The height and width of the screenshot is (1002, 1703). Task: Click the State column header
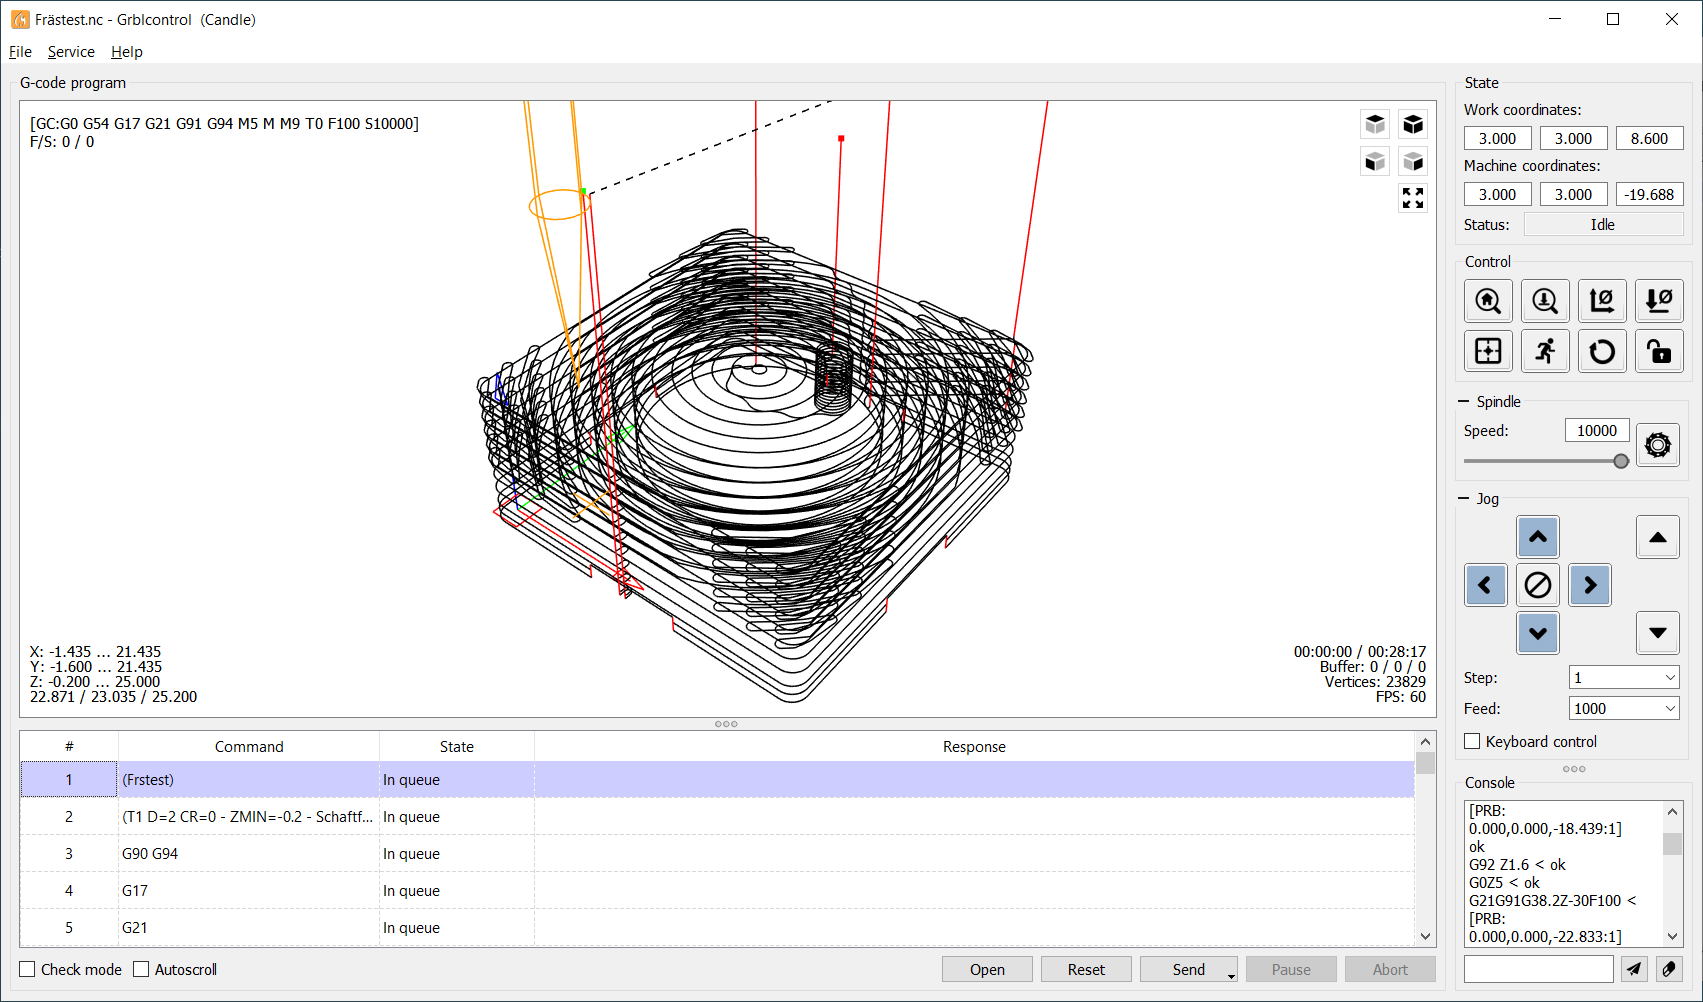457,747
